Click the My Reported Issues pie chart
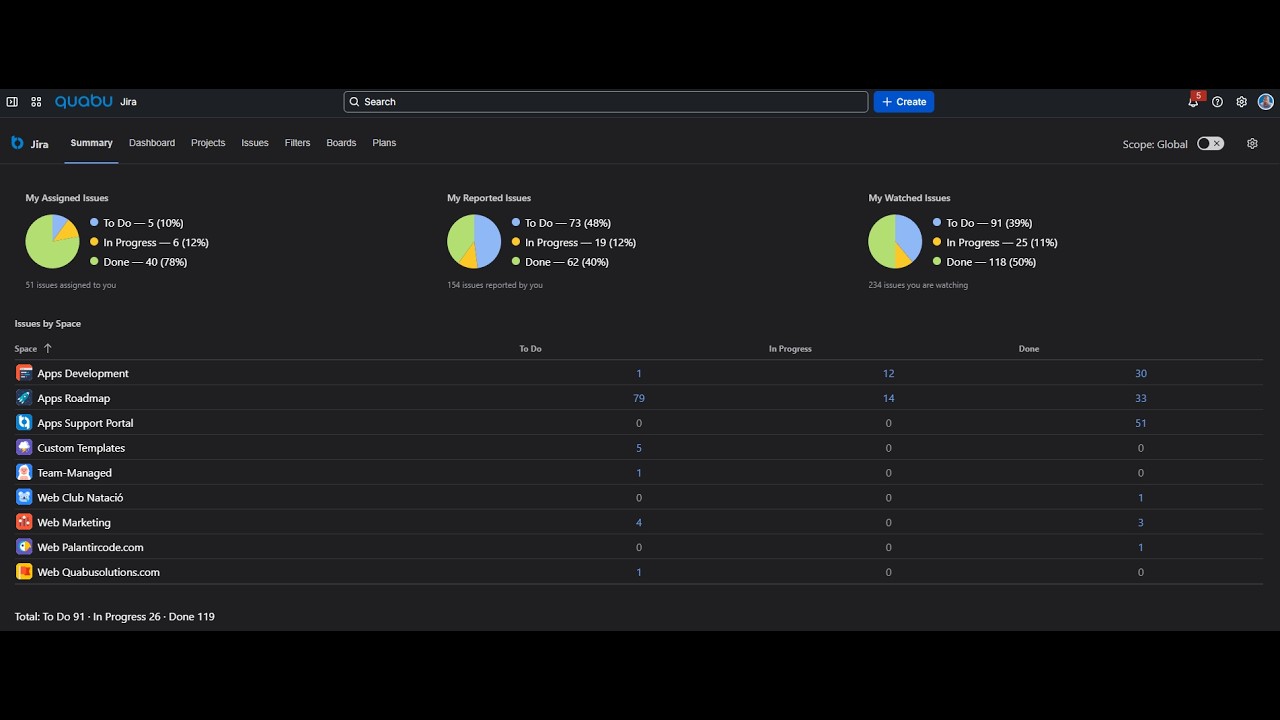 [474, 241]
